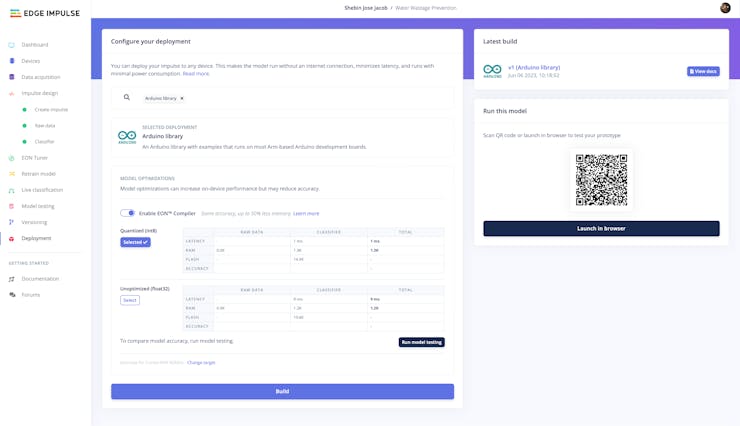
Task: Click the Arduino logo in selected deployment
Action: 127,137
